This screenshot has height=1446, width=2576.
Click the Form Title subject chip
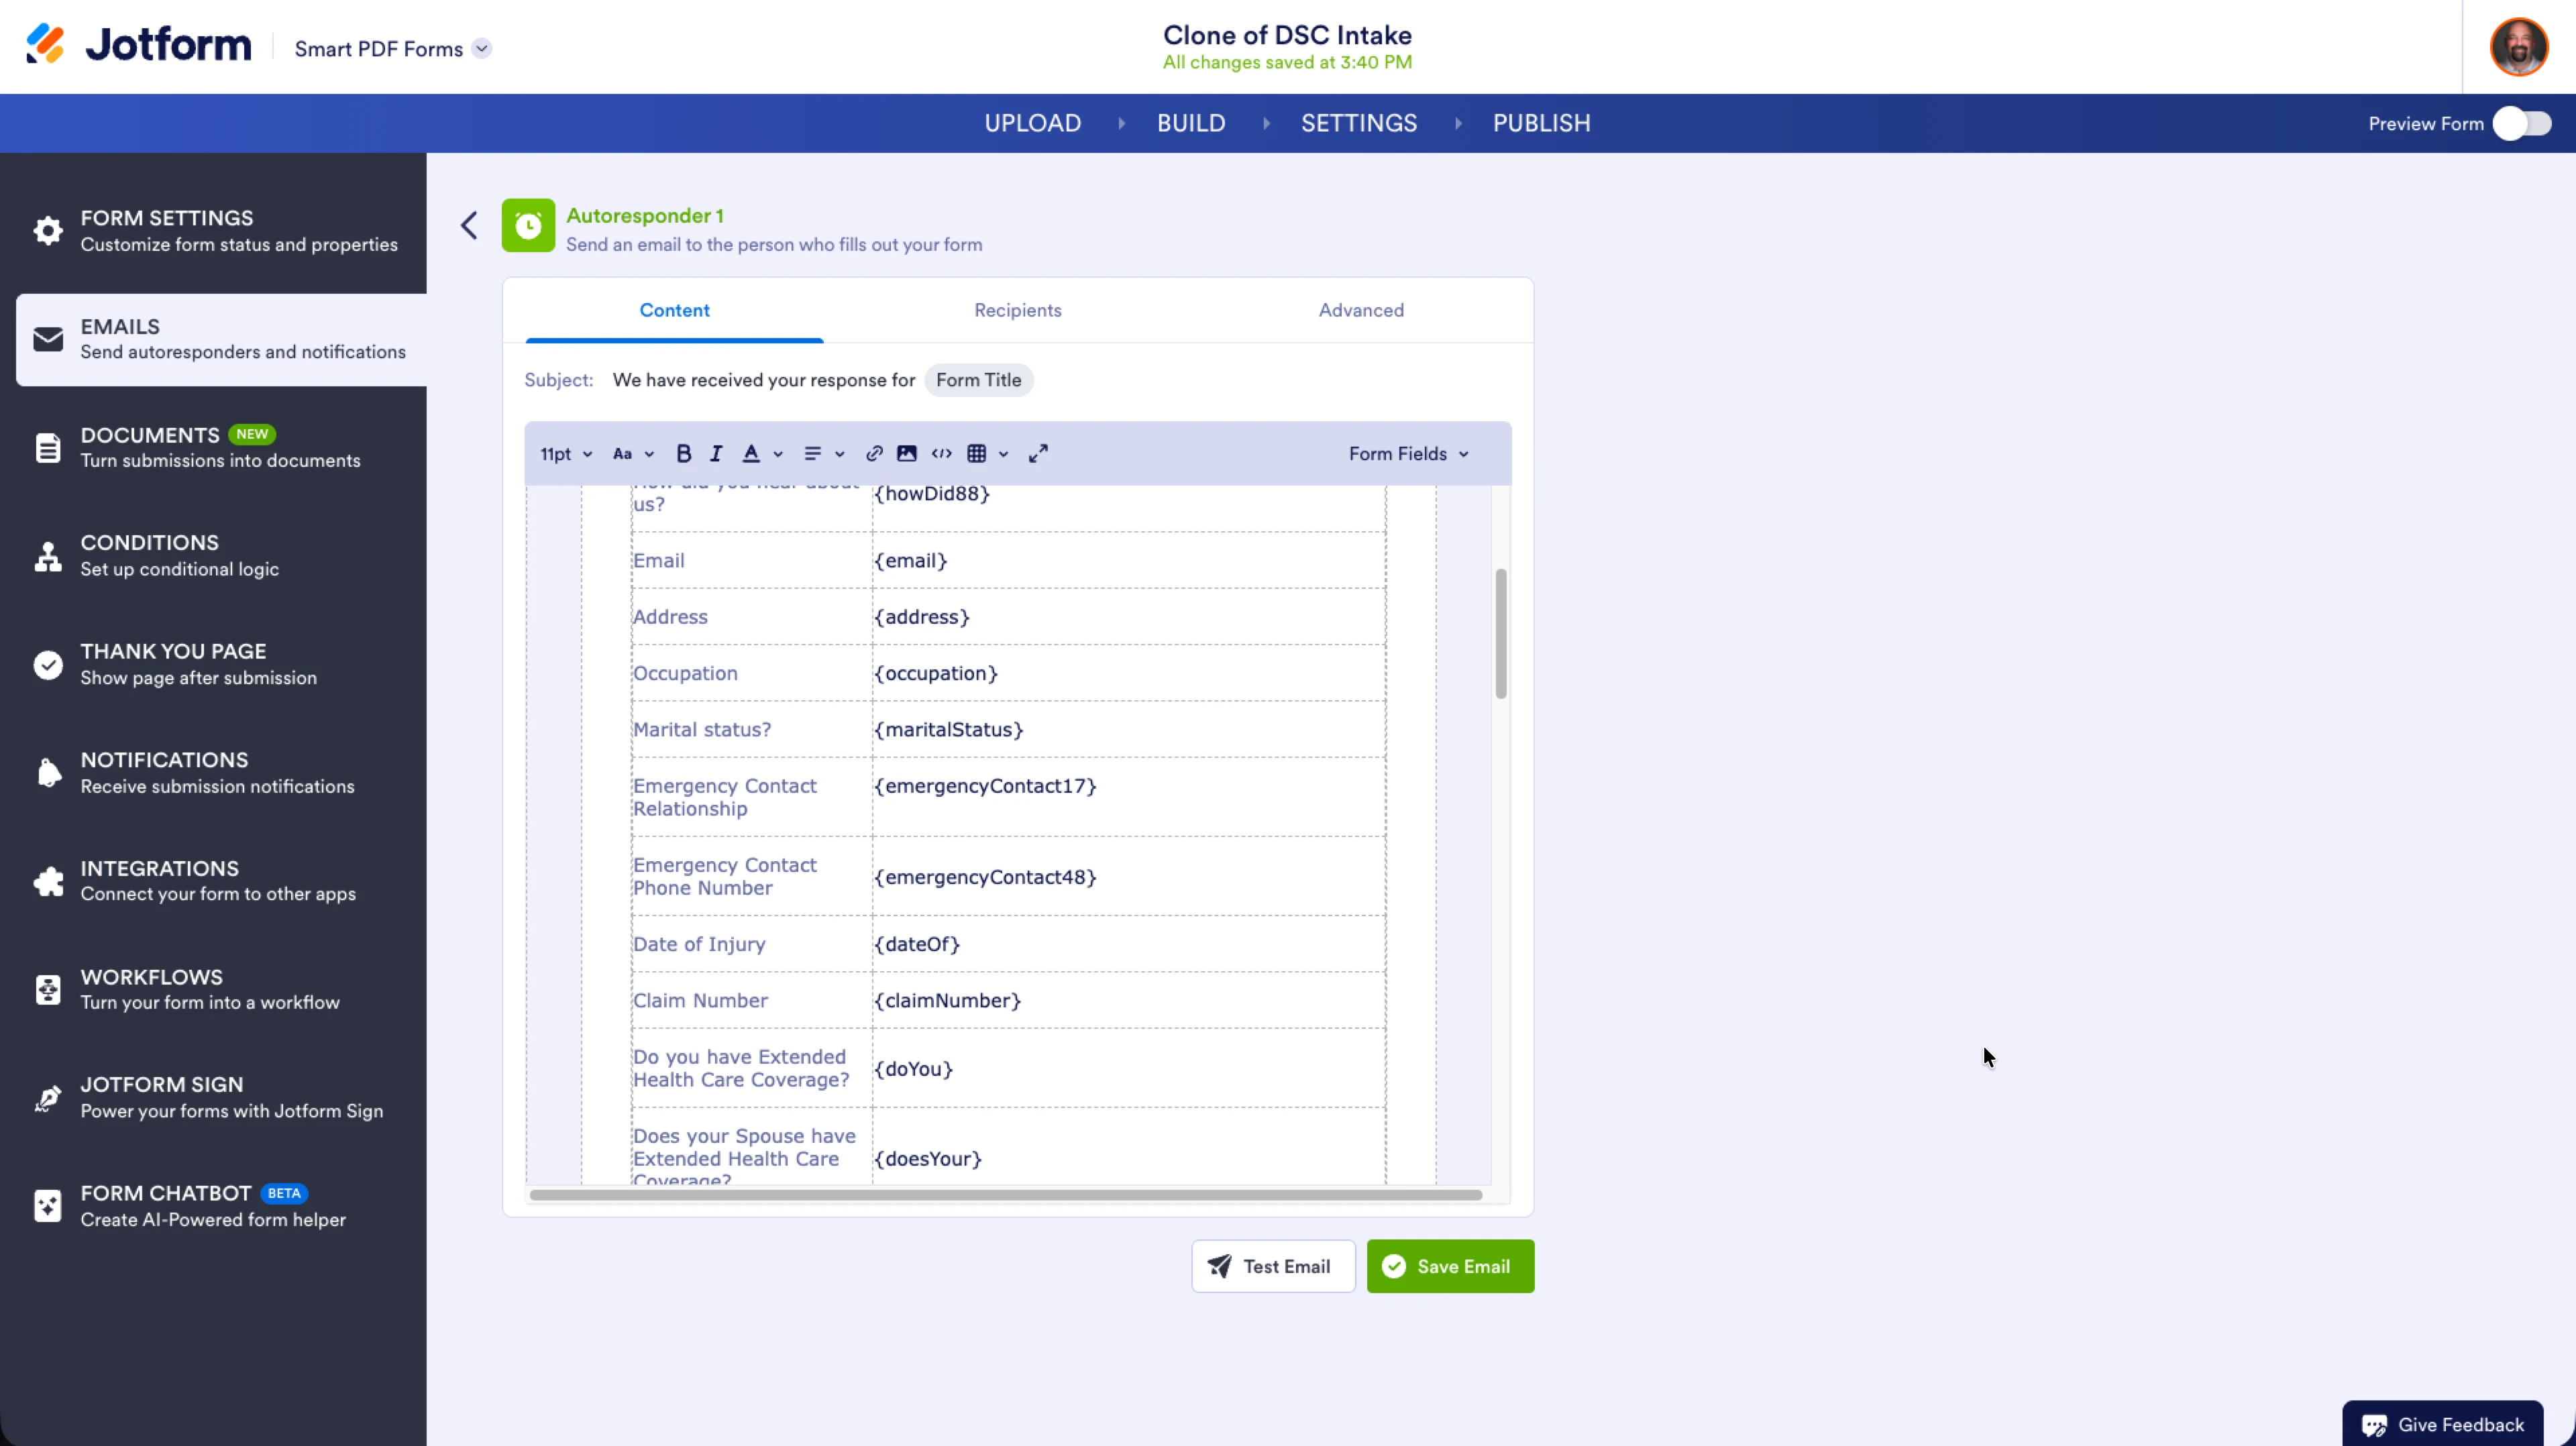tap(978, 380)
